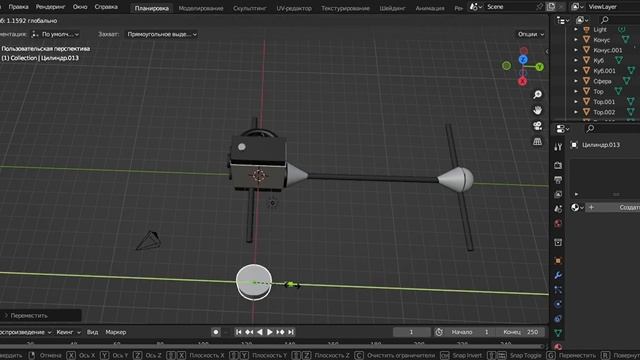The image size is (640, 360).
Task: Toggle auto-keying record button in timeline
Action: (216, 332)
